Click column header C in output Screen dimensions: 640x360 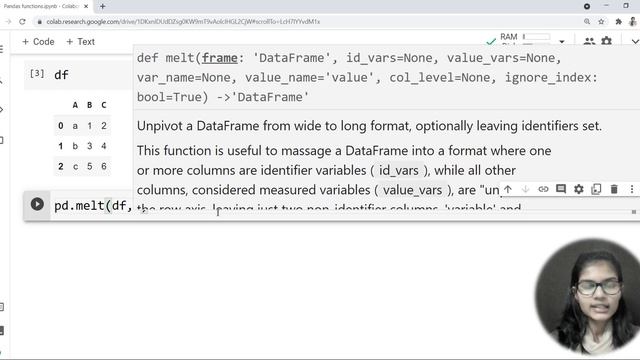104,105
